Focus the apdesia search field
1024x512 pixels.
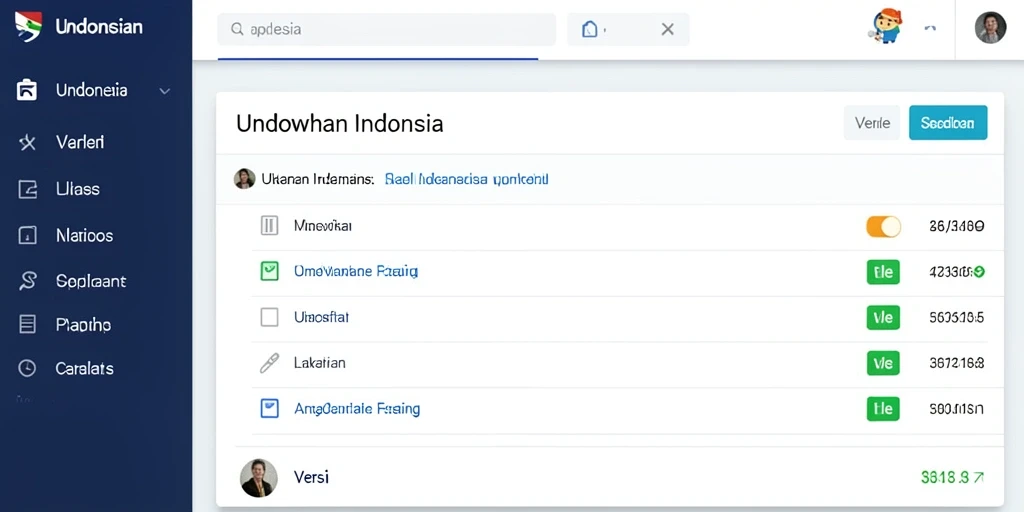(387, 29)
